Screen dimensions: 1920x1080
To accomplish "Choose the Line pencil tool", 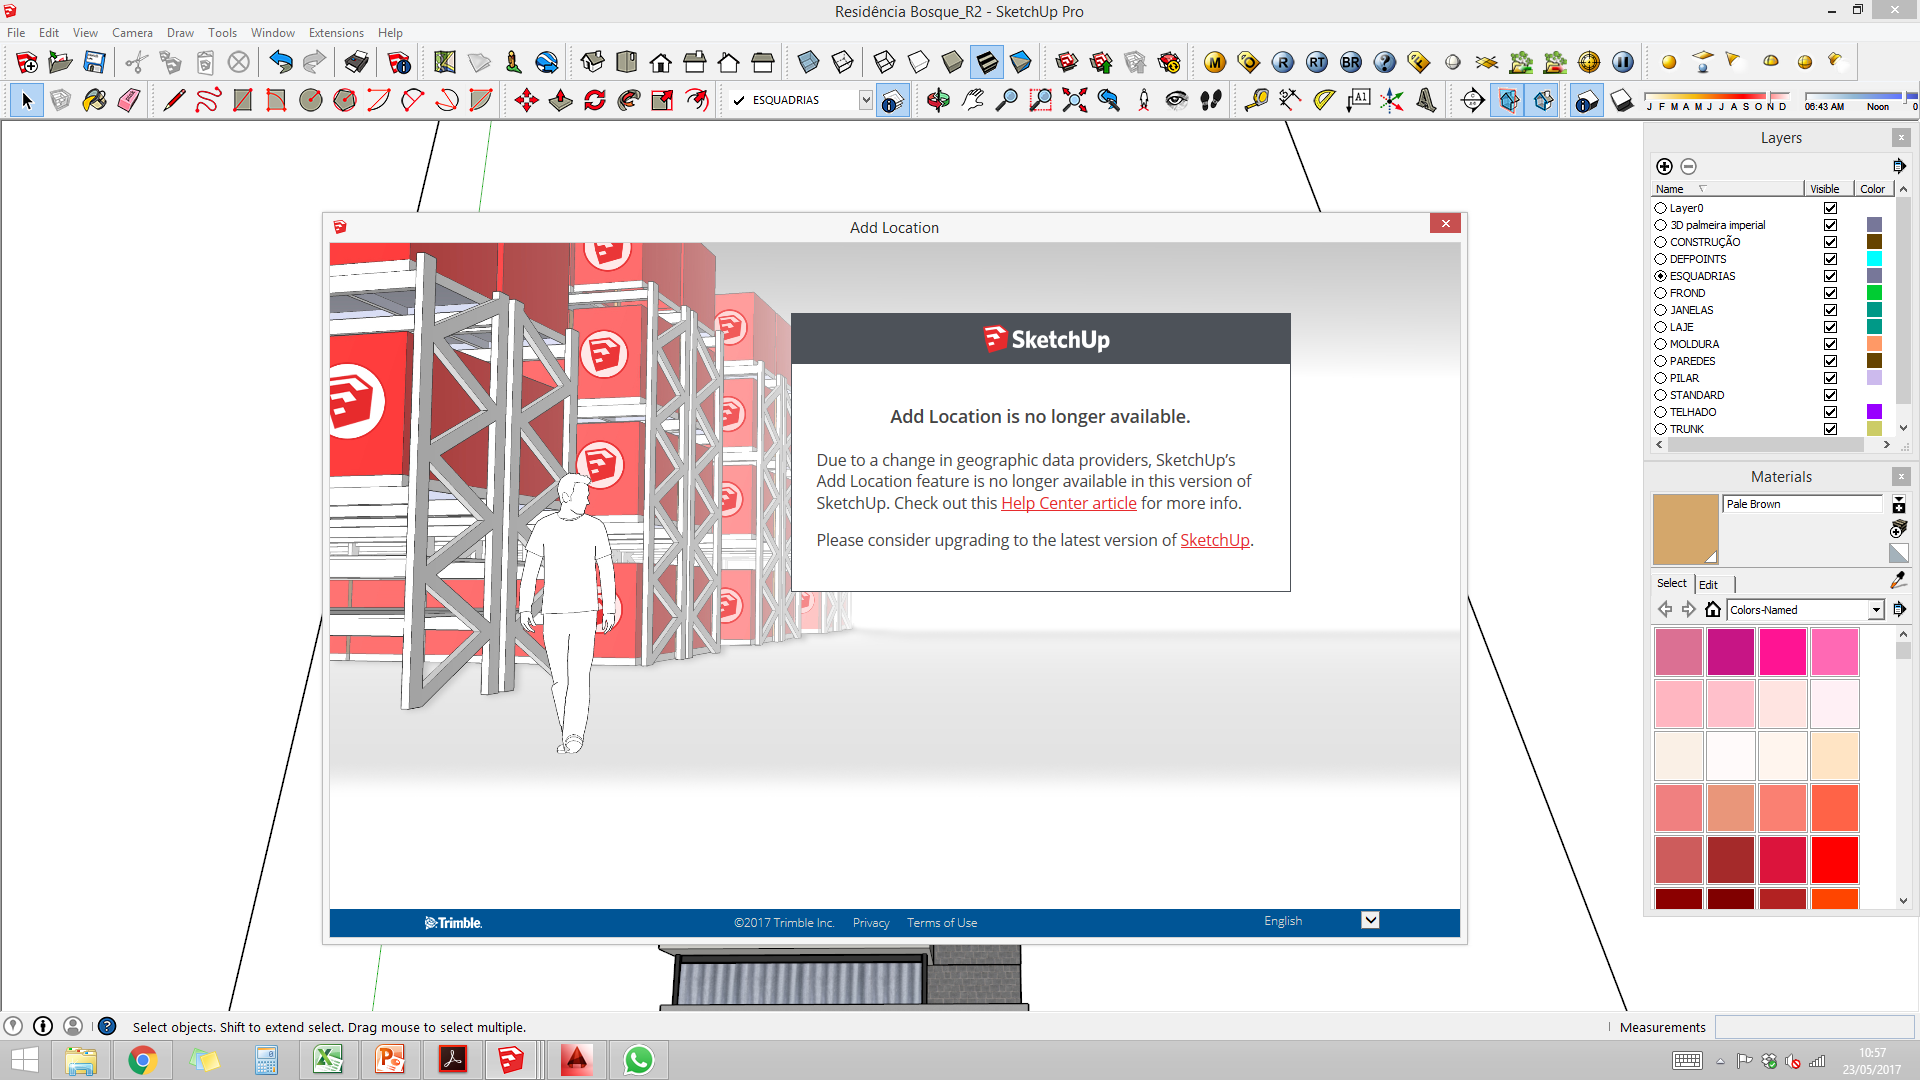I will click(x=174, y=100).
